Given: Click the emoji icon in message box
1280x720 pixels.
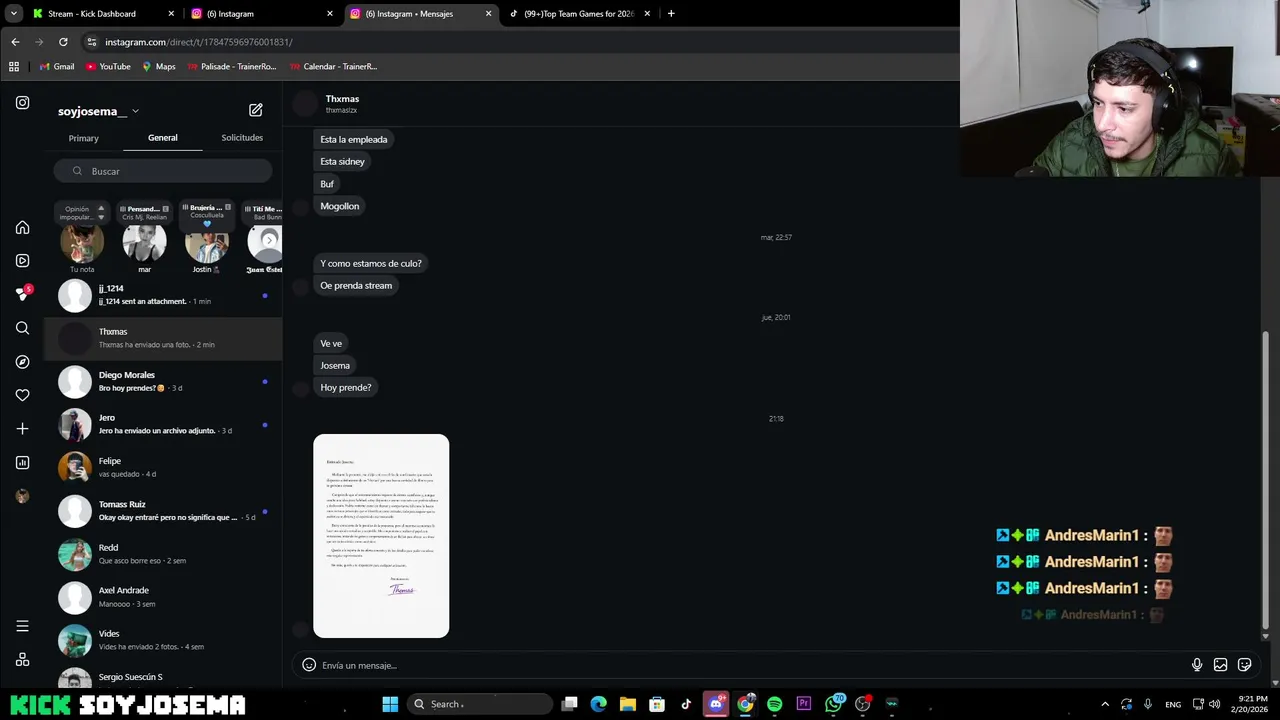Looking at the screenshot, I should coord(309,665).
